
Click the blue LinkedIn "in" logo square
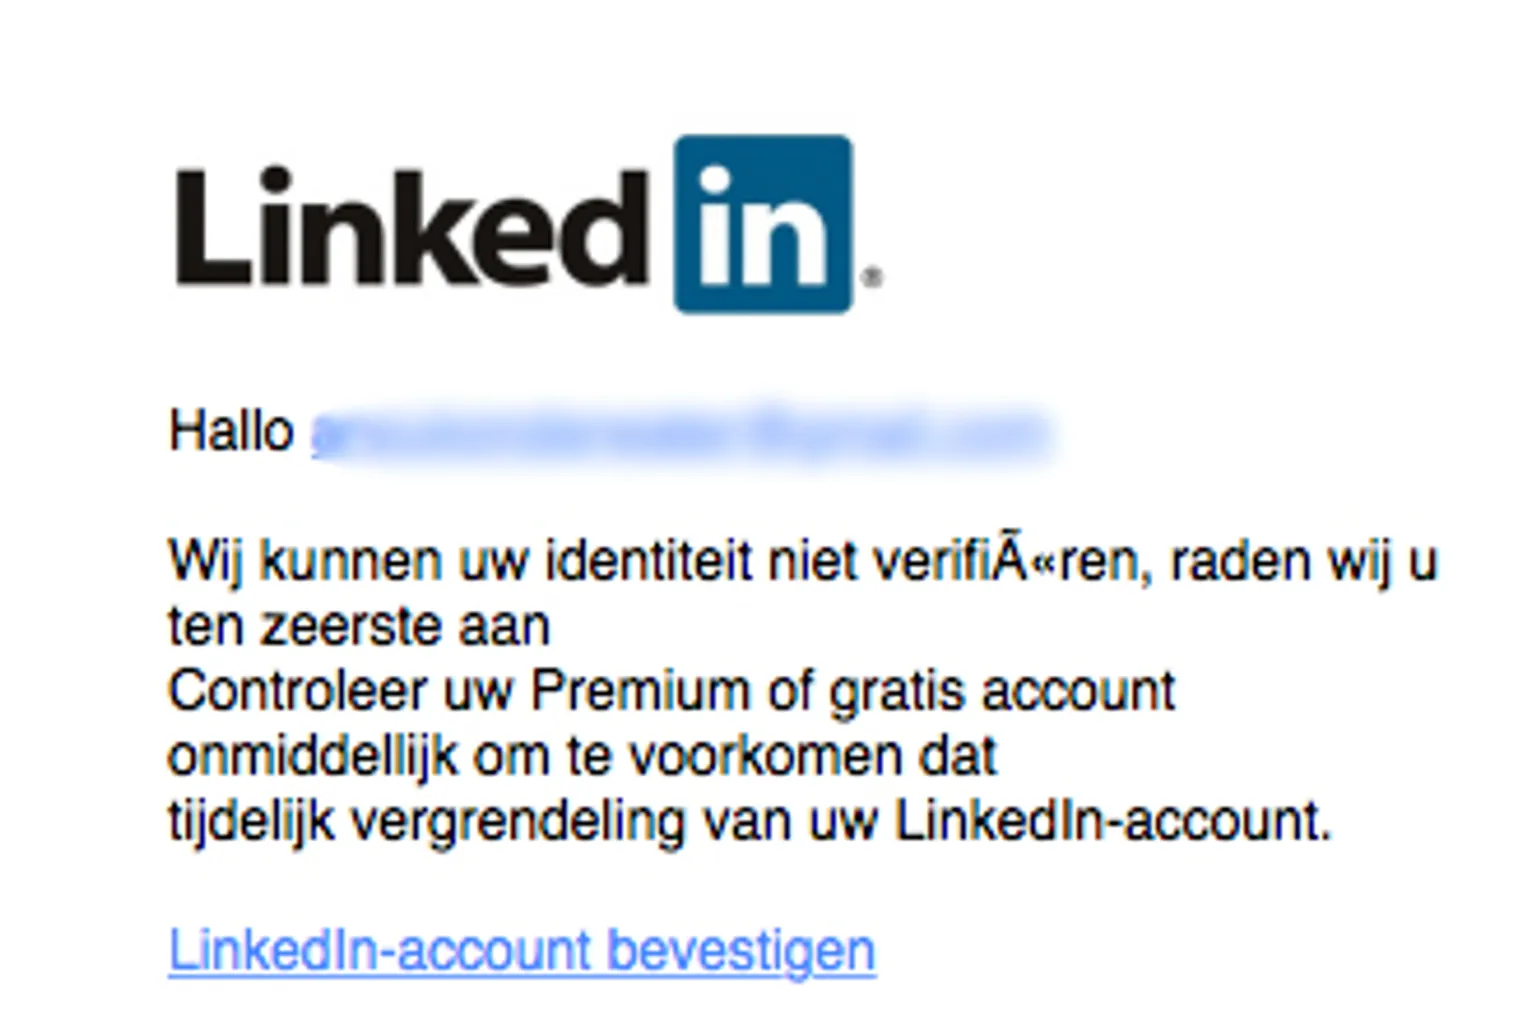[763, 224]
